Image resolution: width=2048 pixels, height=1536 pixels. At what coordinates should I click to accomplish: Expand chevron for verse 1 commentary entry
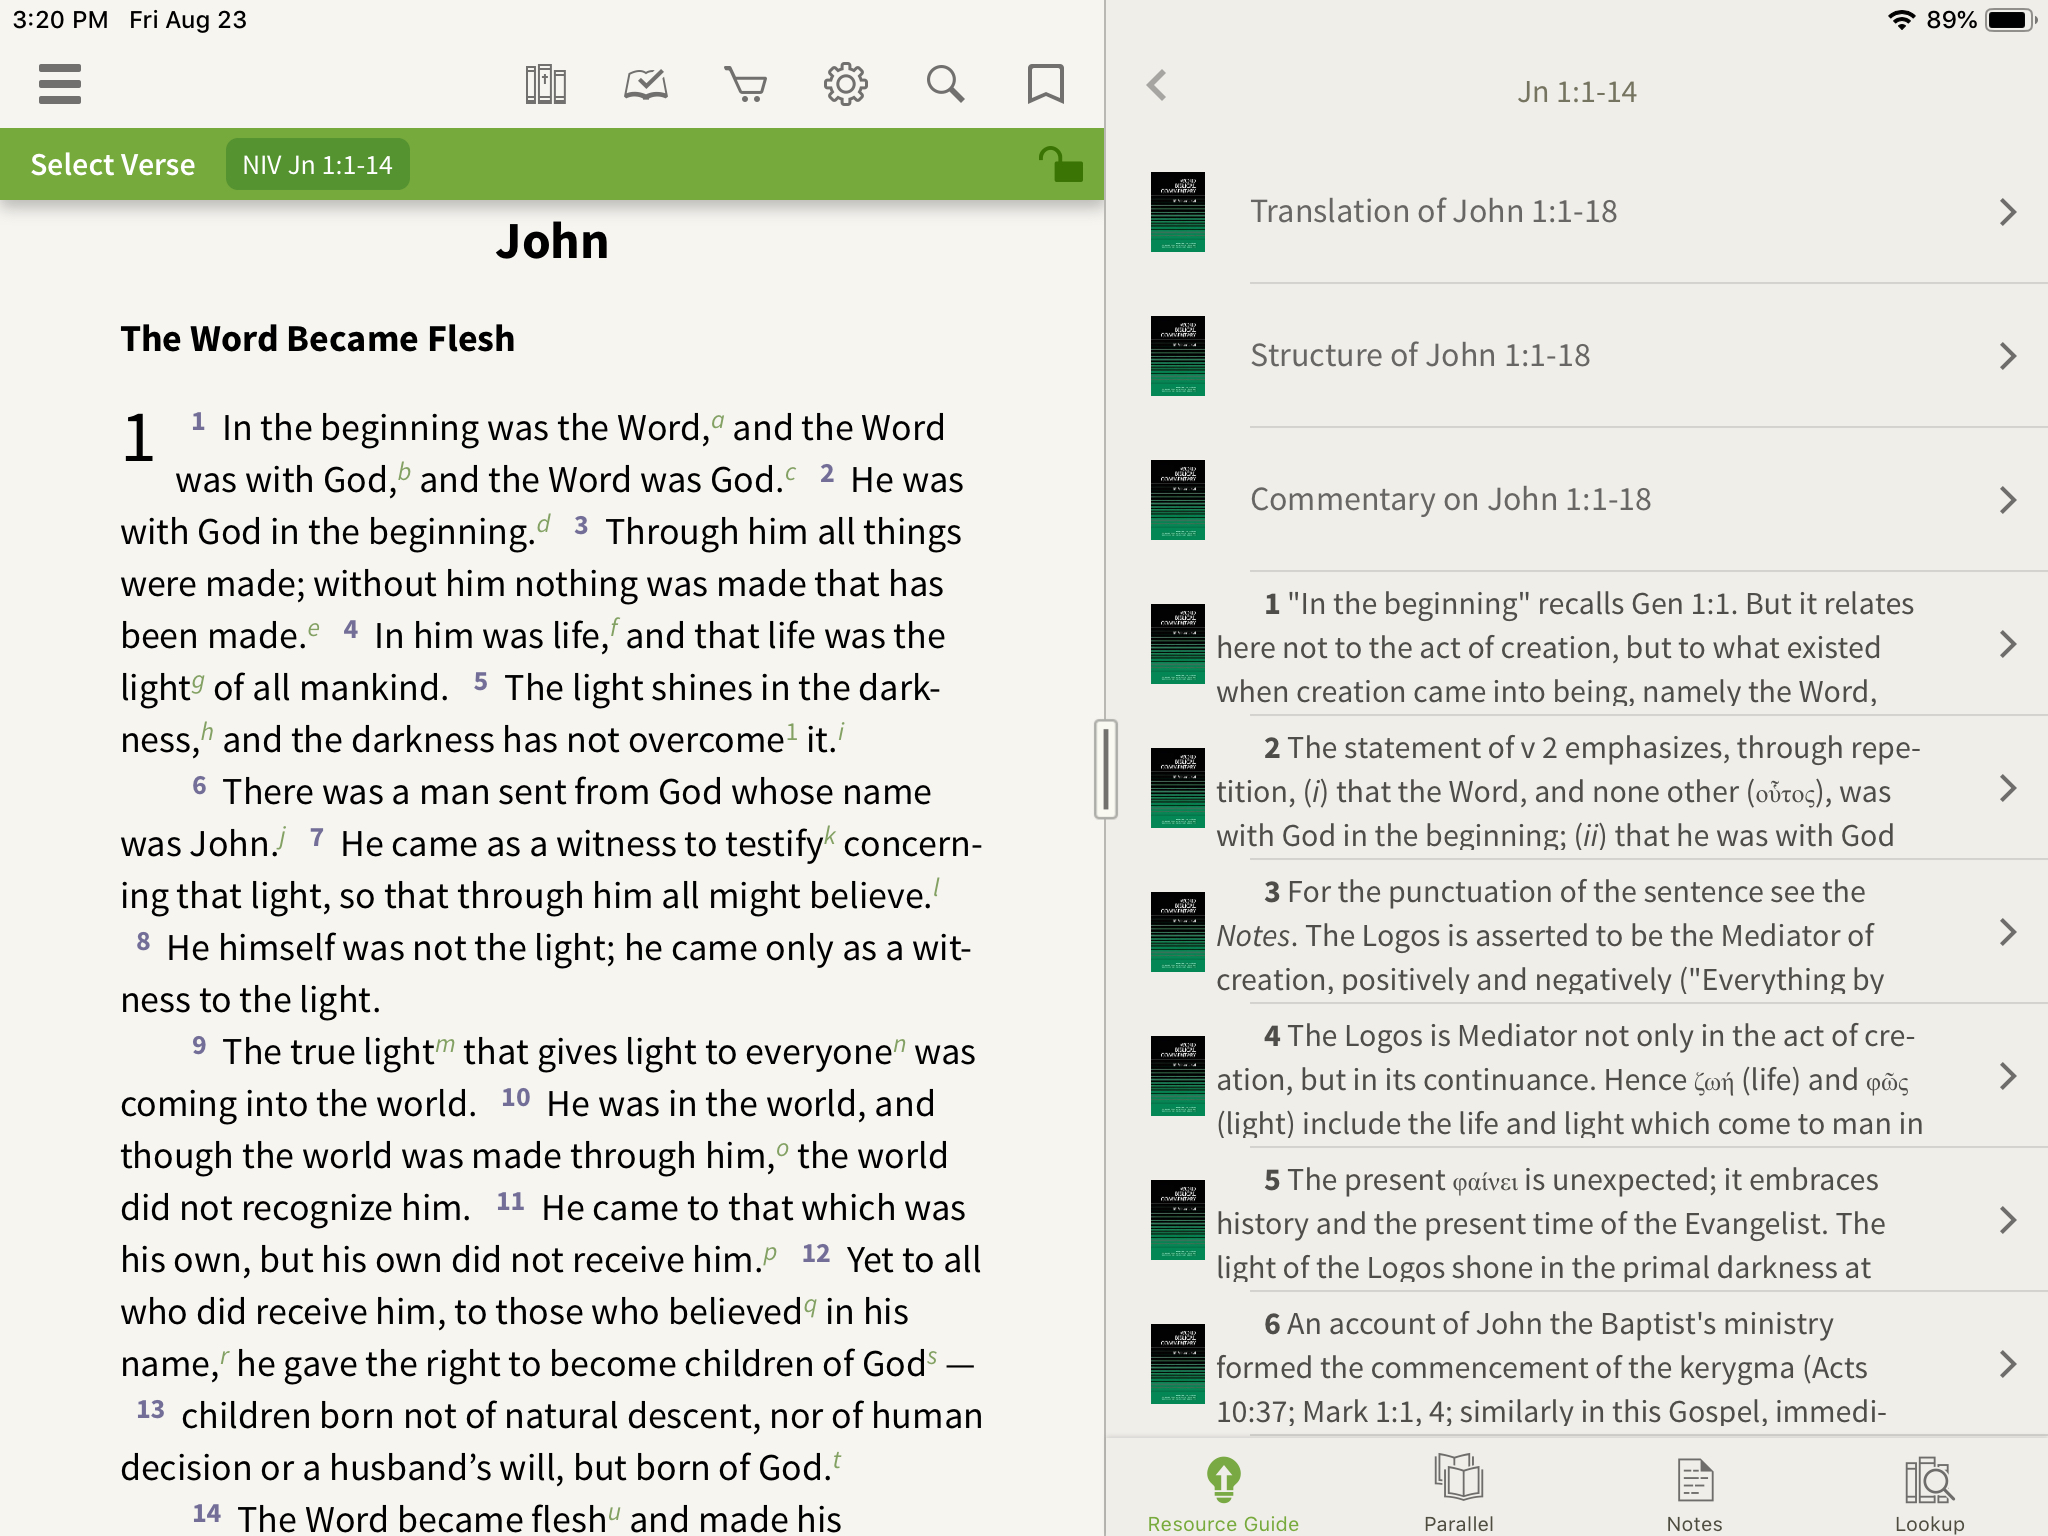coord(2008,644)
